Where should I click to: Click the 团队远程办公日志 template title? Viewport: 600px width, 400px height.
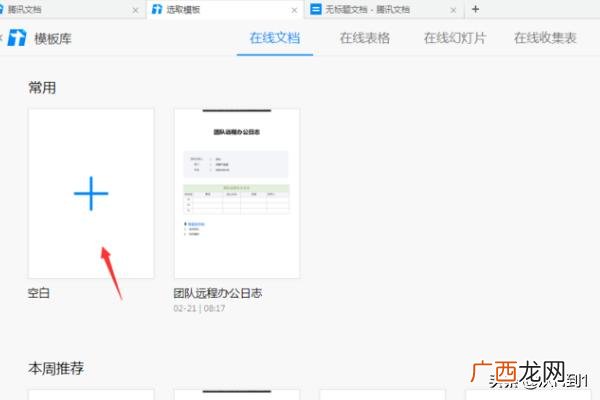218,293
